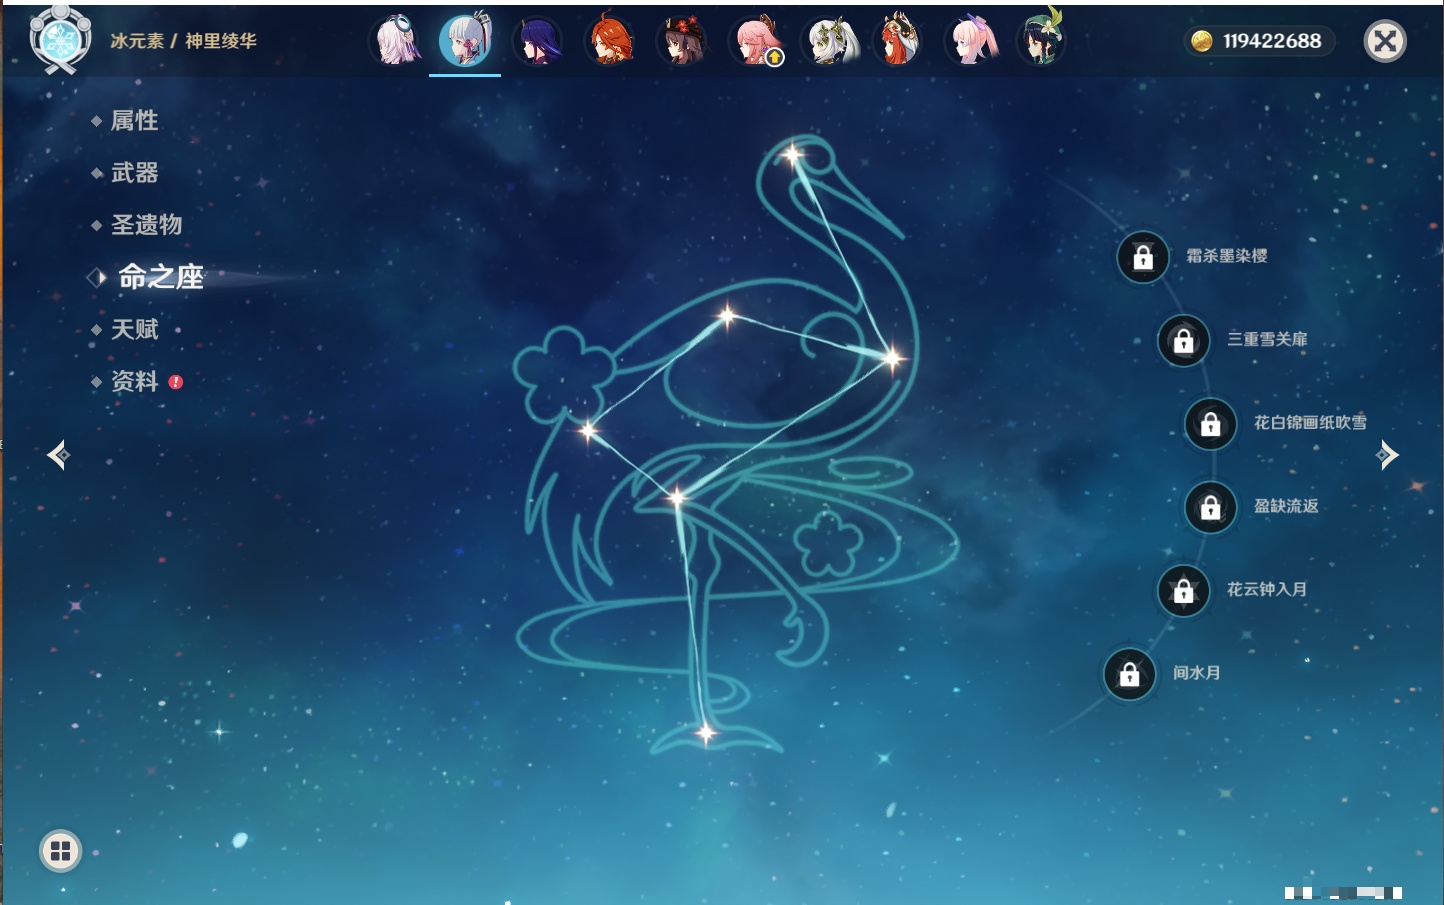Go to next character with right arrow
This screenshot has height=905, width=1444.
coord(1387,455)
